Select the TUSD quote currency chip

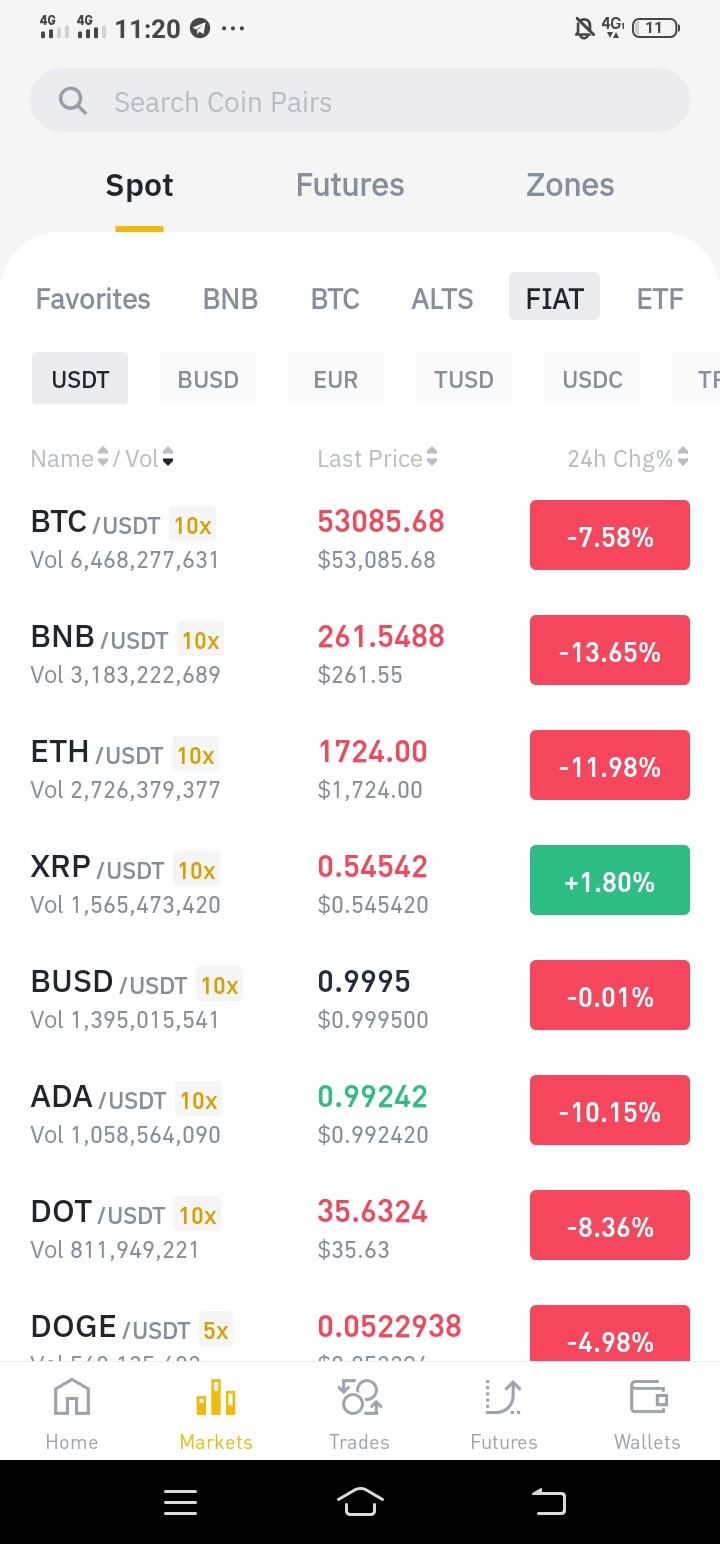(x=464, y=379)
